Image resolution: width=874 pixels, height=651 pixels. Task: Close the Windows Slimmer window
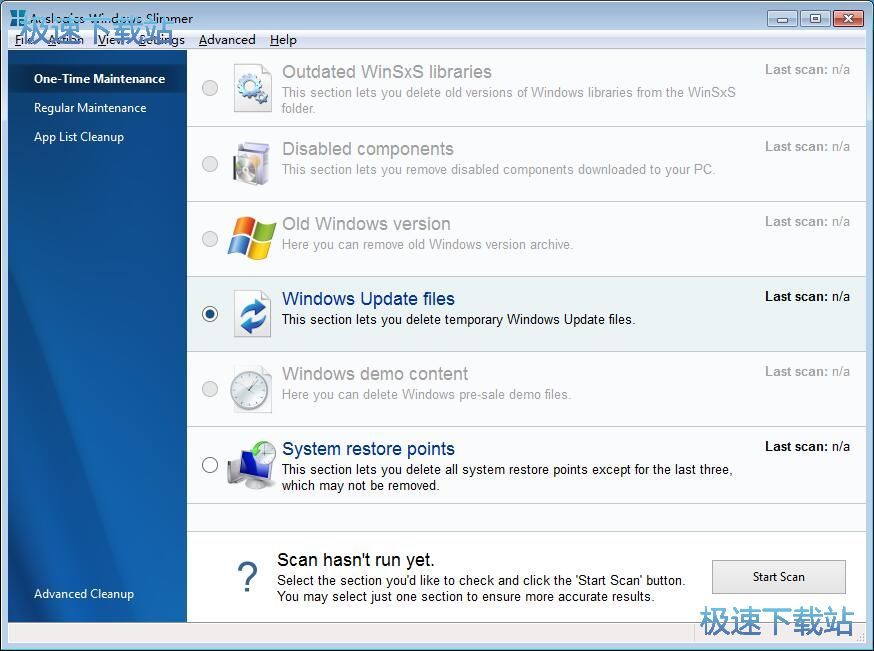[848, 18]
